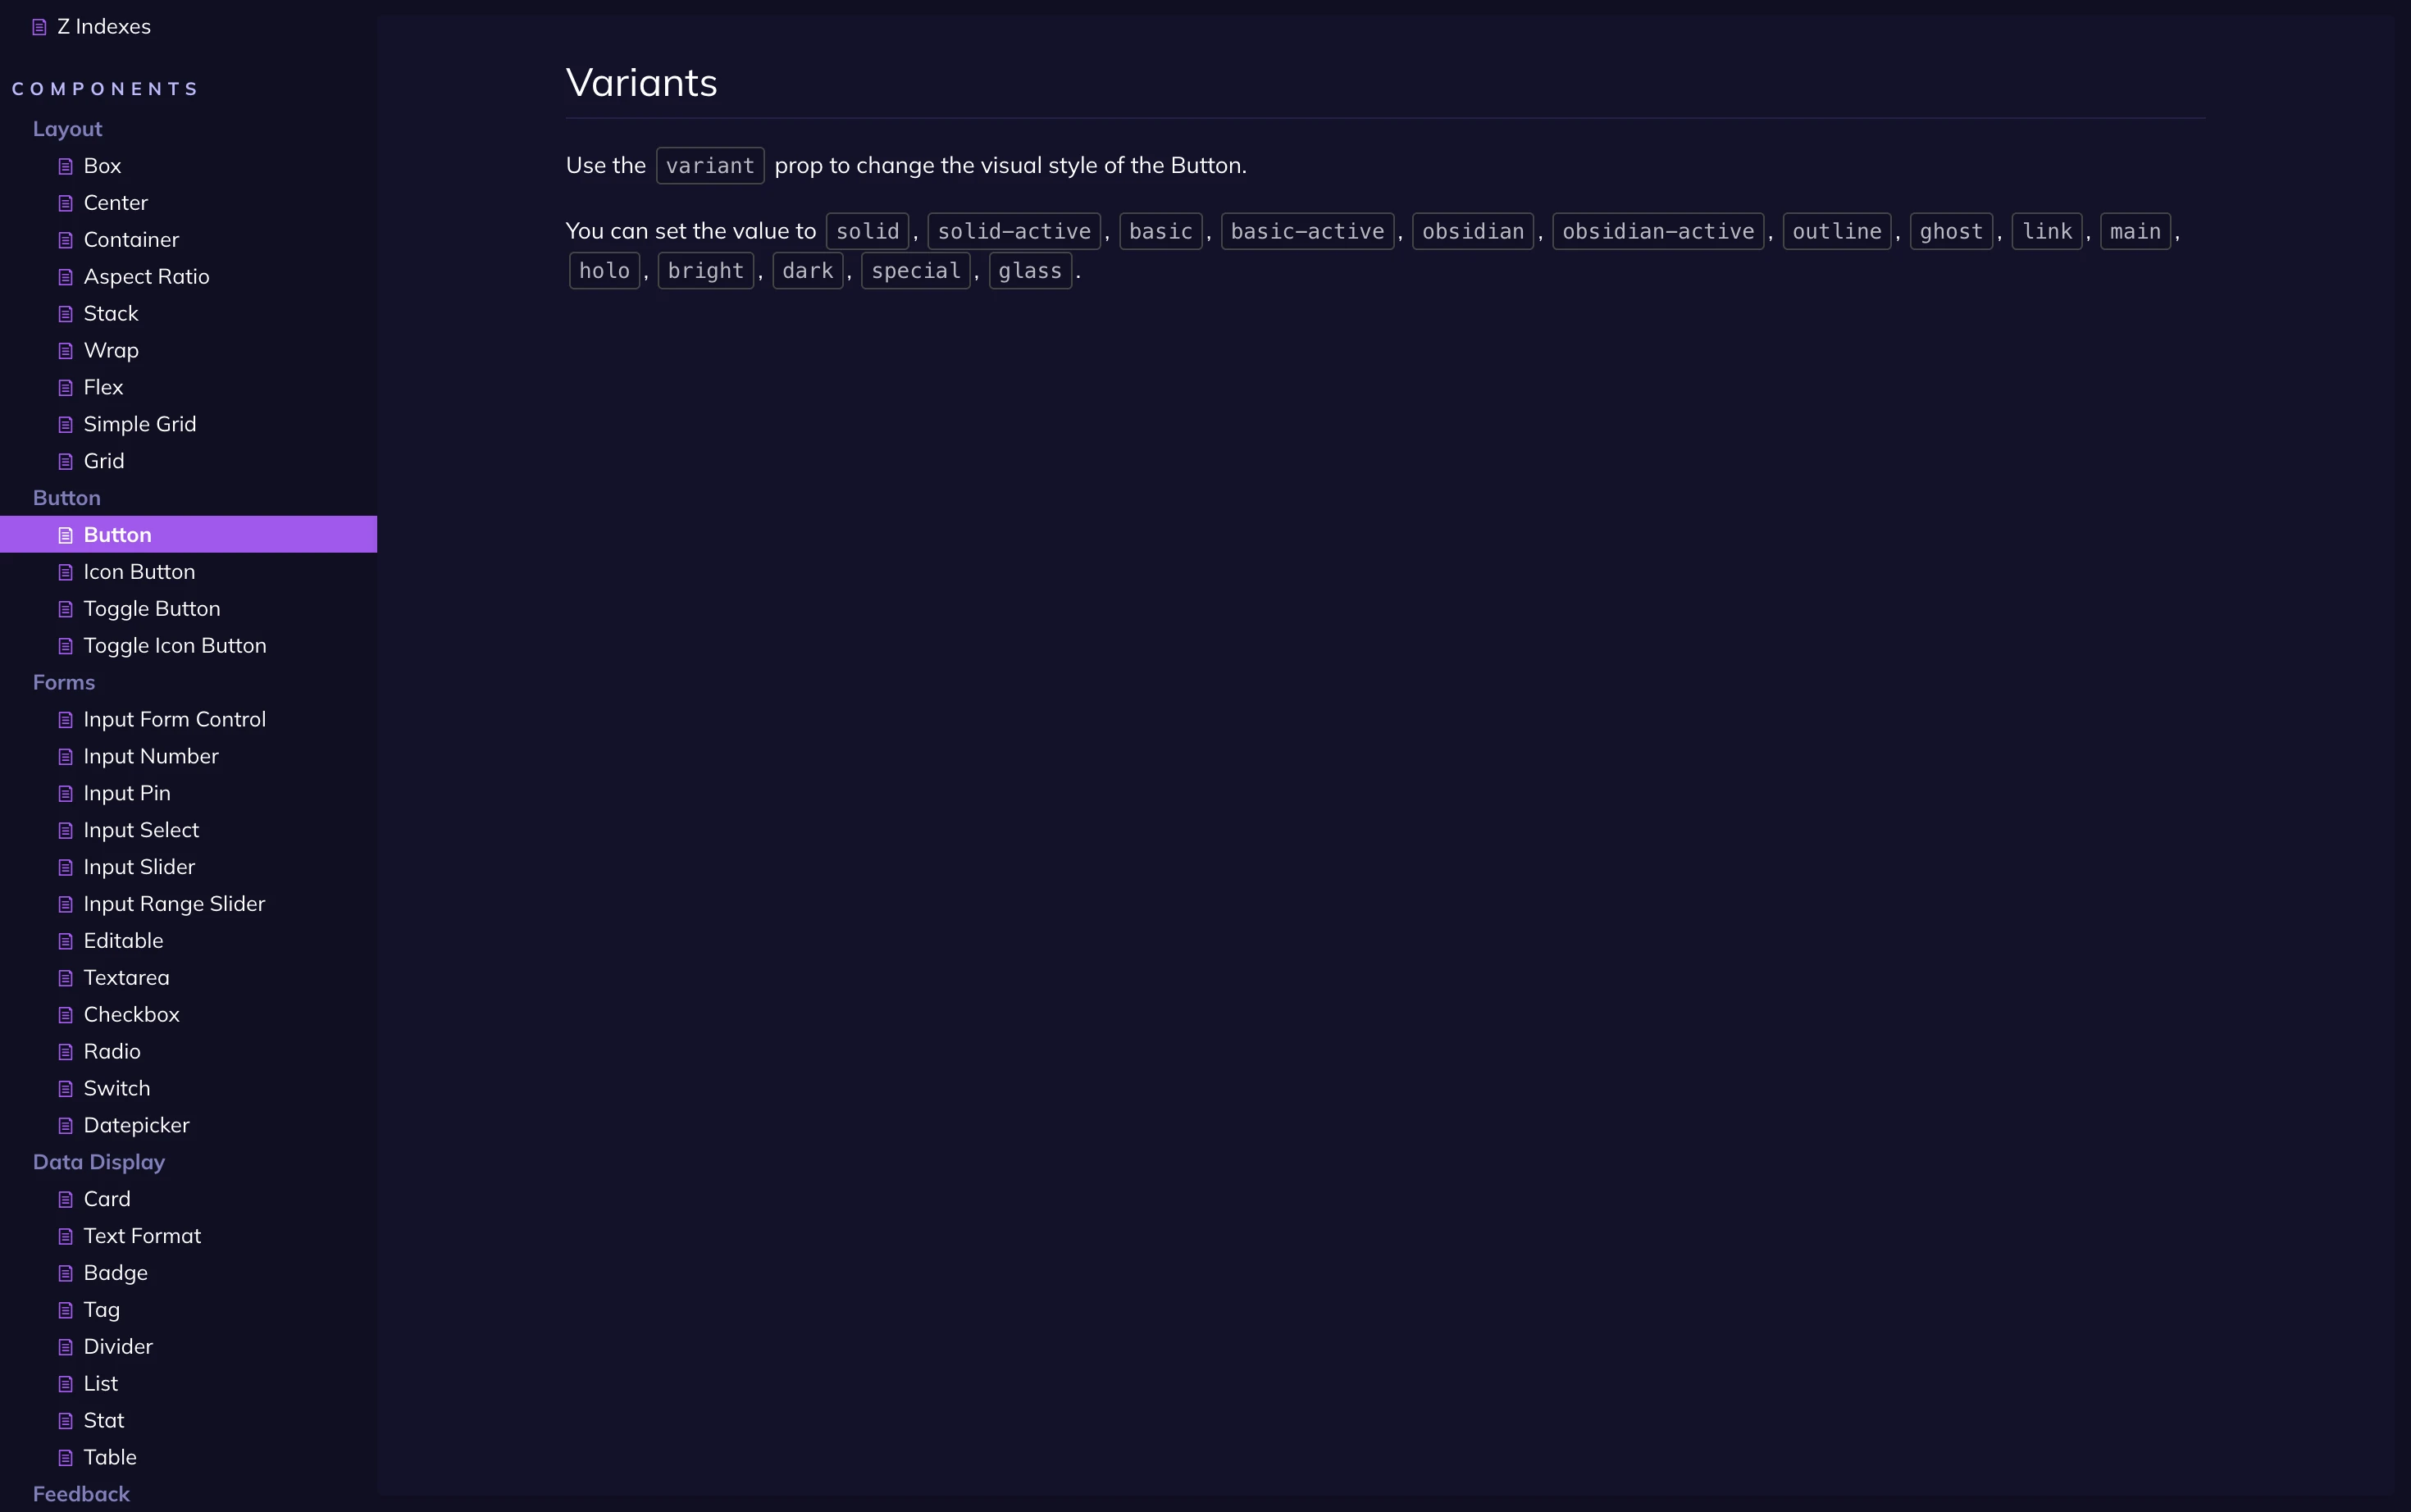2411x1512 pixels.
Task: Click the document icon beside Z Indexes
Action: tap(39, 27)
